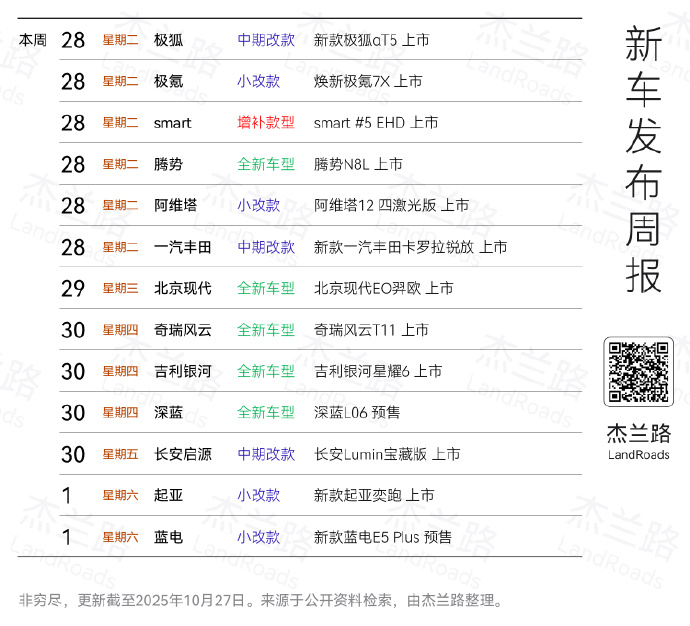Select the 蓝电 brand cell
Image resolution: width=690 pixels, height=626 pixels.
(168, 537)
